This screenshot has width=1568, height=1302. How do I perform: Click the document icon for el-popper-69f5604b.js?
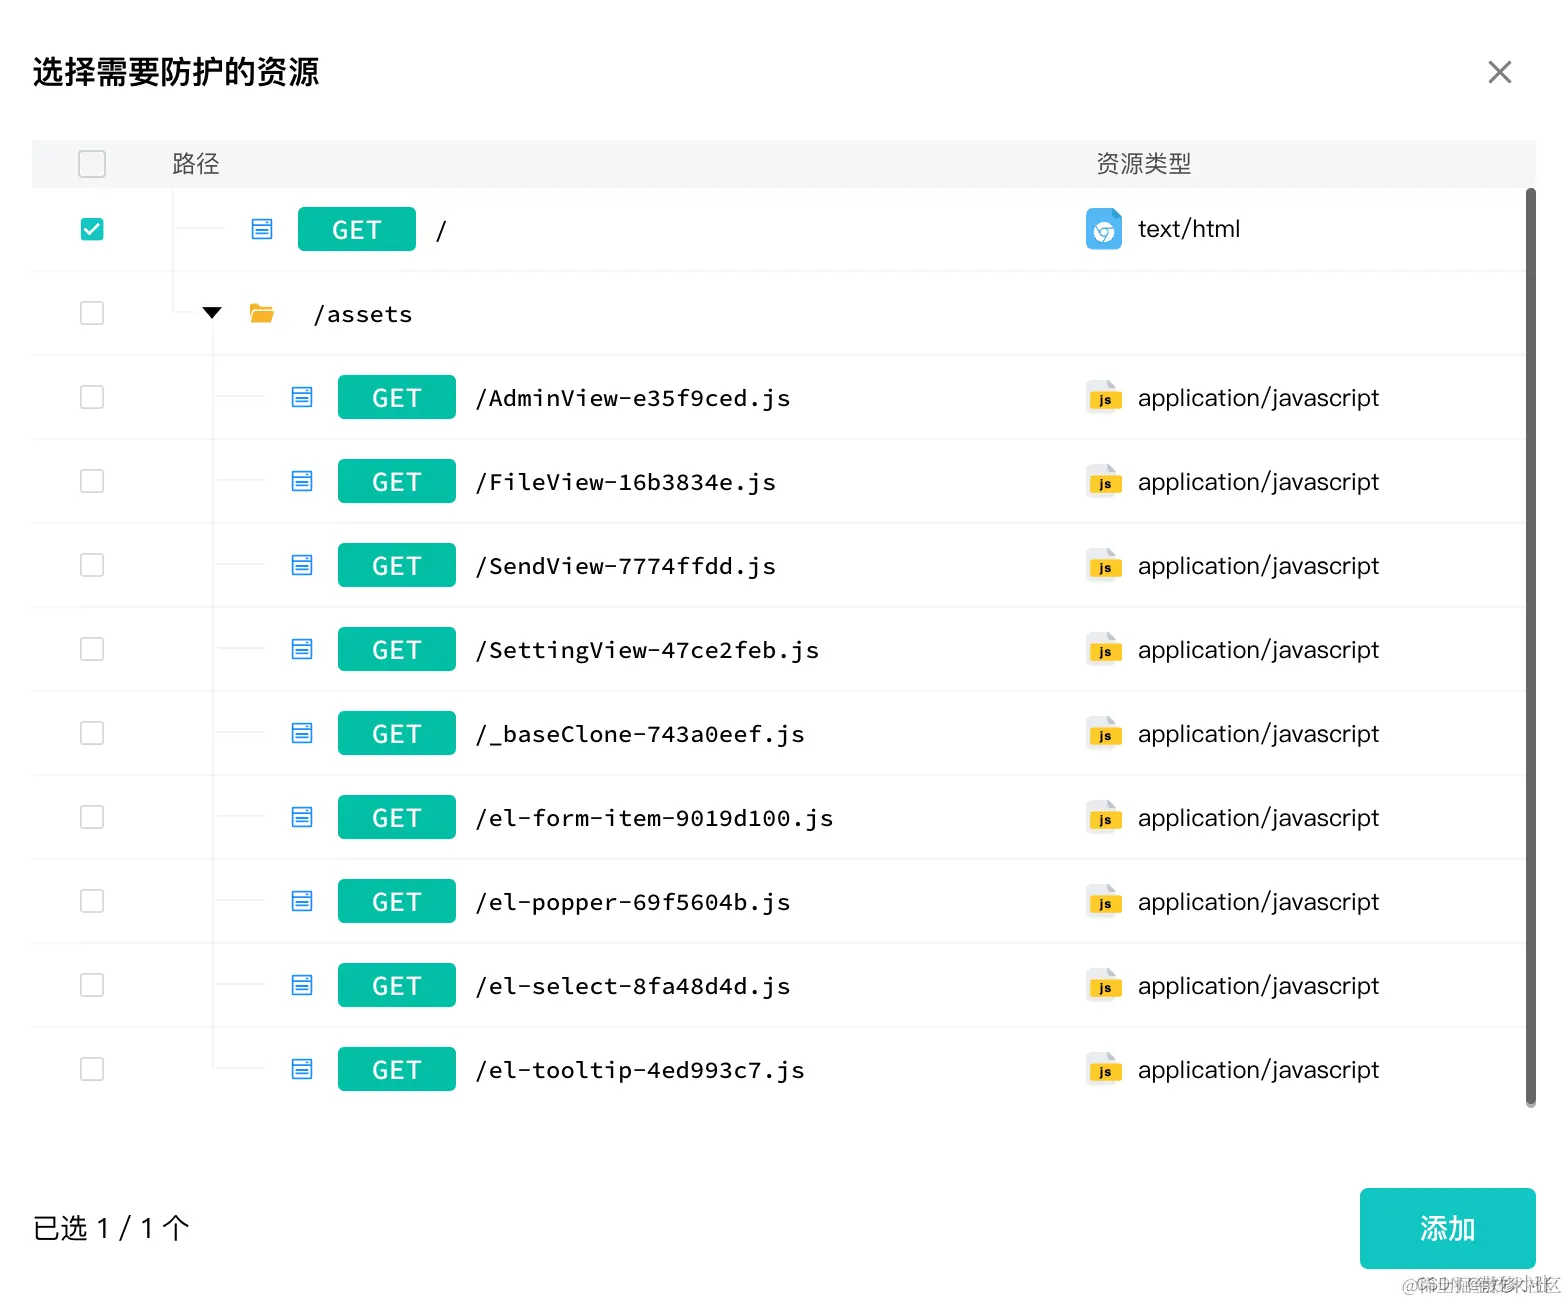click(x=302, y=901)
